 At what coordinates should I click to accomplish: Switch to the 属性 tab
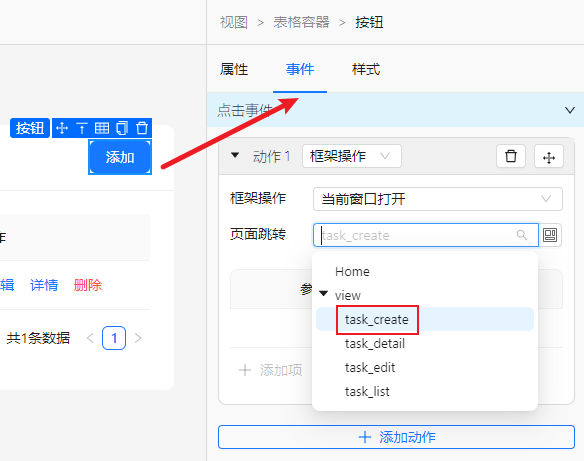click(234, 70)
